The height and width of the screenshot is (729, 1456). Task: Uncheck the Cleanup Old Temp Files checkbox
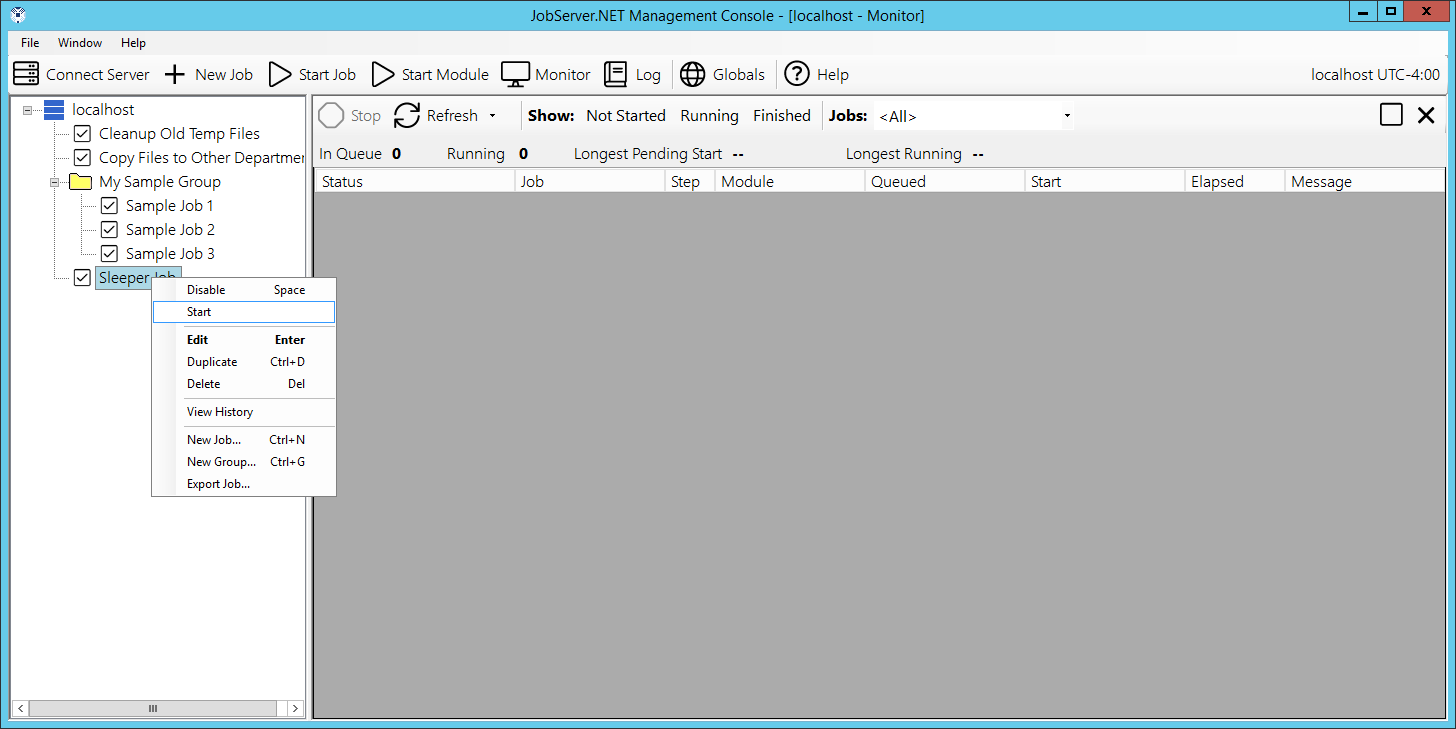pyautogui.click(x=83, y=134)
